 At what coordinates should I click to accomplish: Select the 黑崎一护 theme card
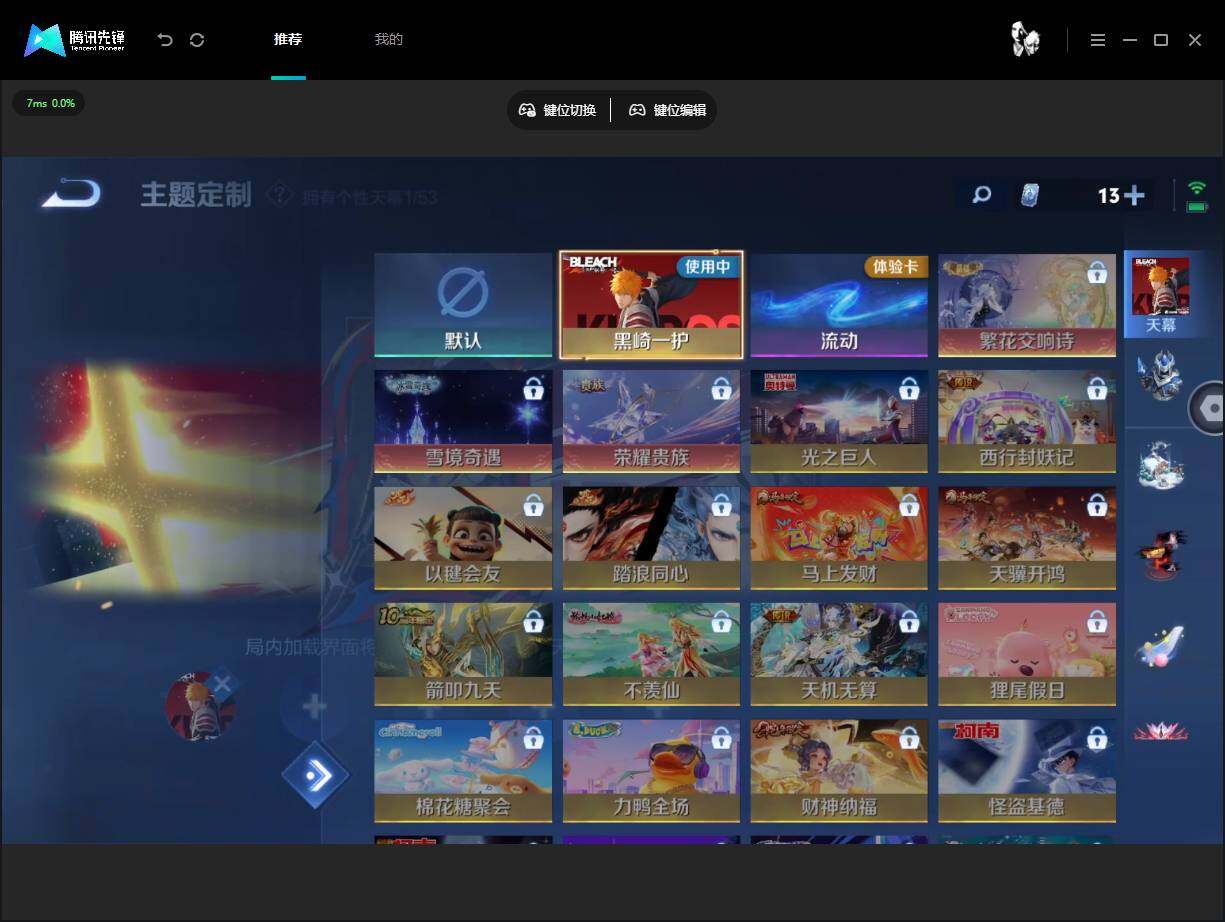tap(651, 305)
